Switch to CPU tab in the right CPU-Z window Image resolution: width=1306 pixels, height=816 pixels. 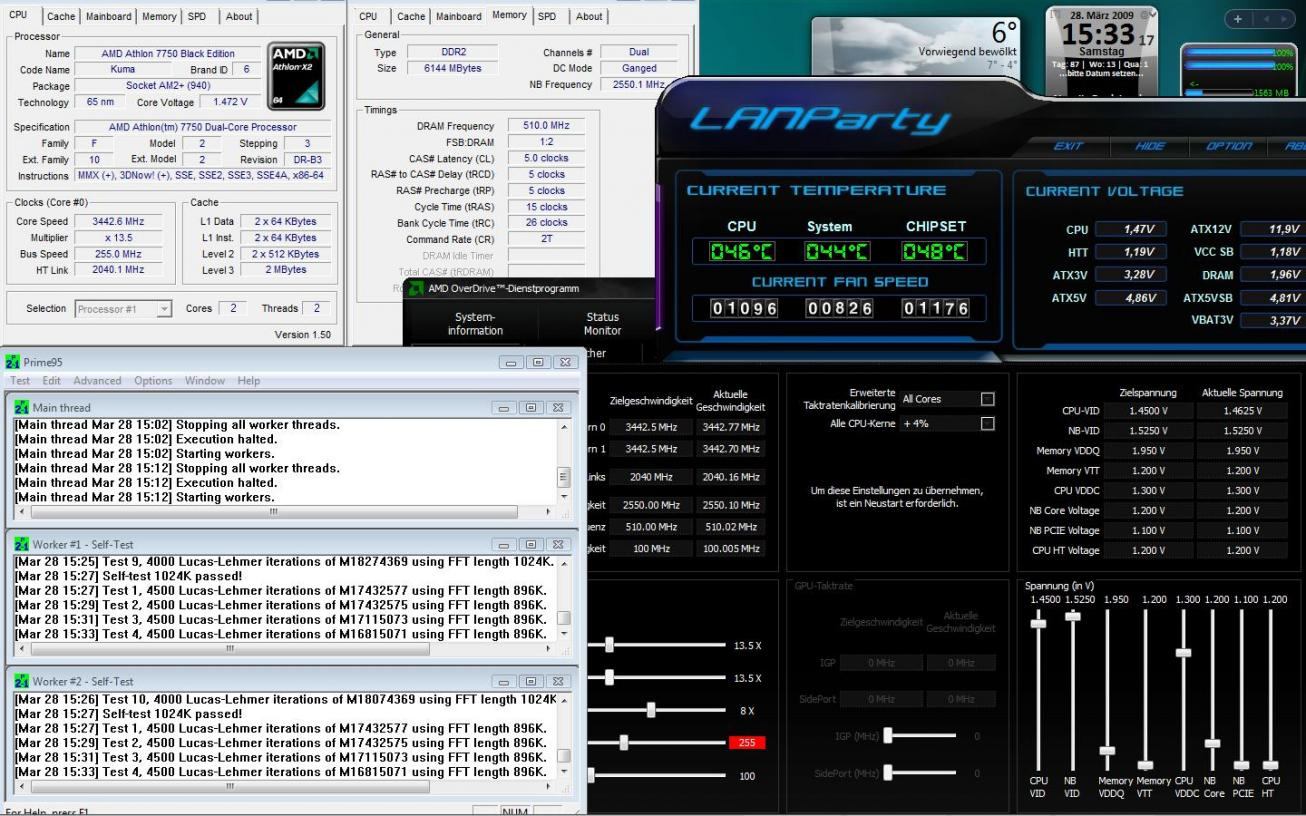click(368, 16)
